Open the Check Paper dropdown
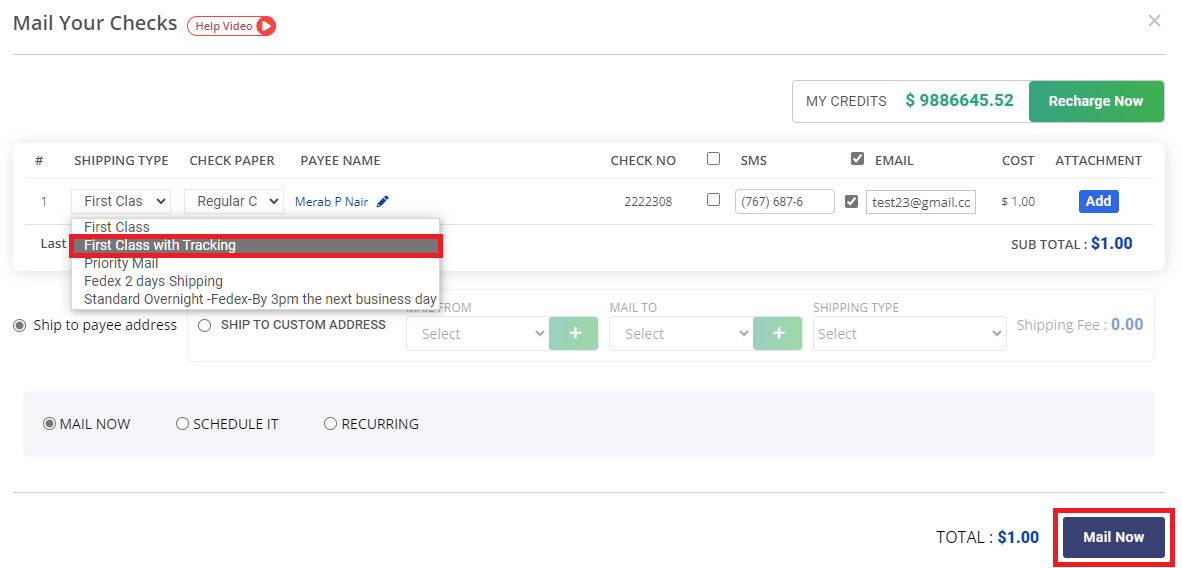Screen dimensions: 1182x568 [x=234, y=201]
